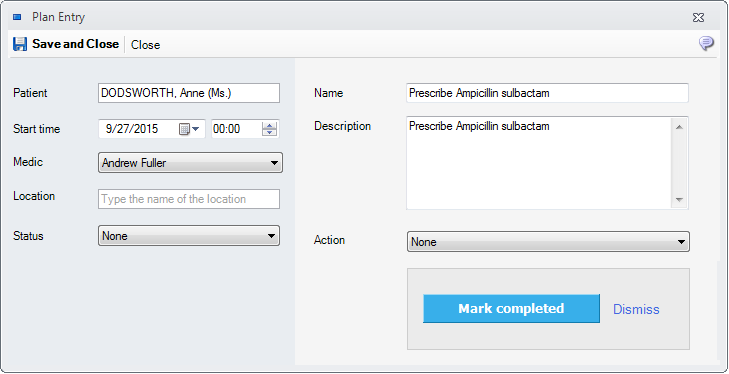Focus the Location text field

click(x=189, y=199)
